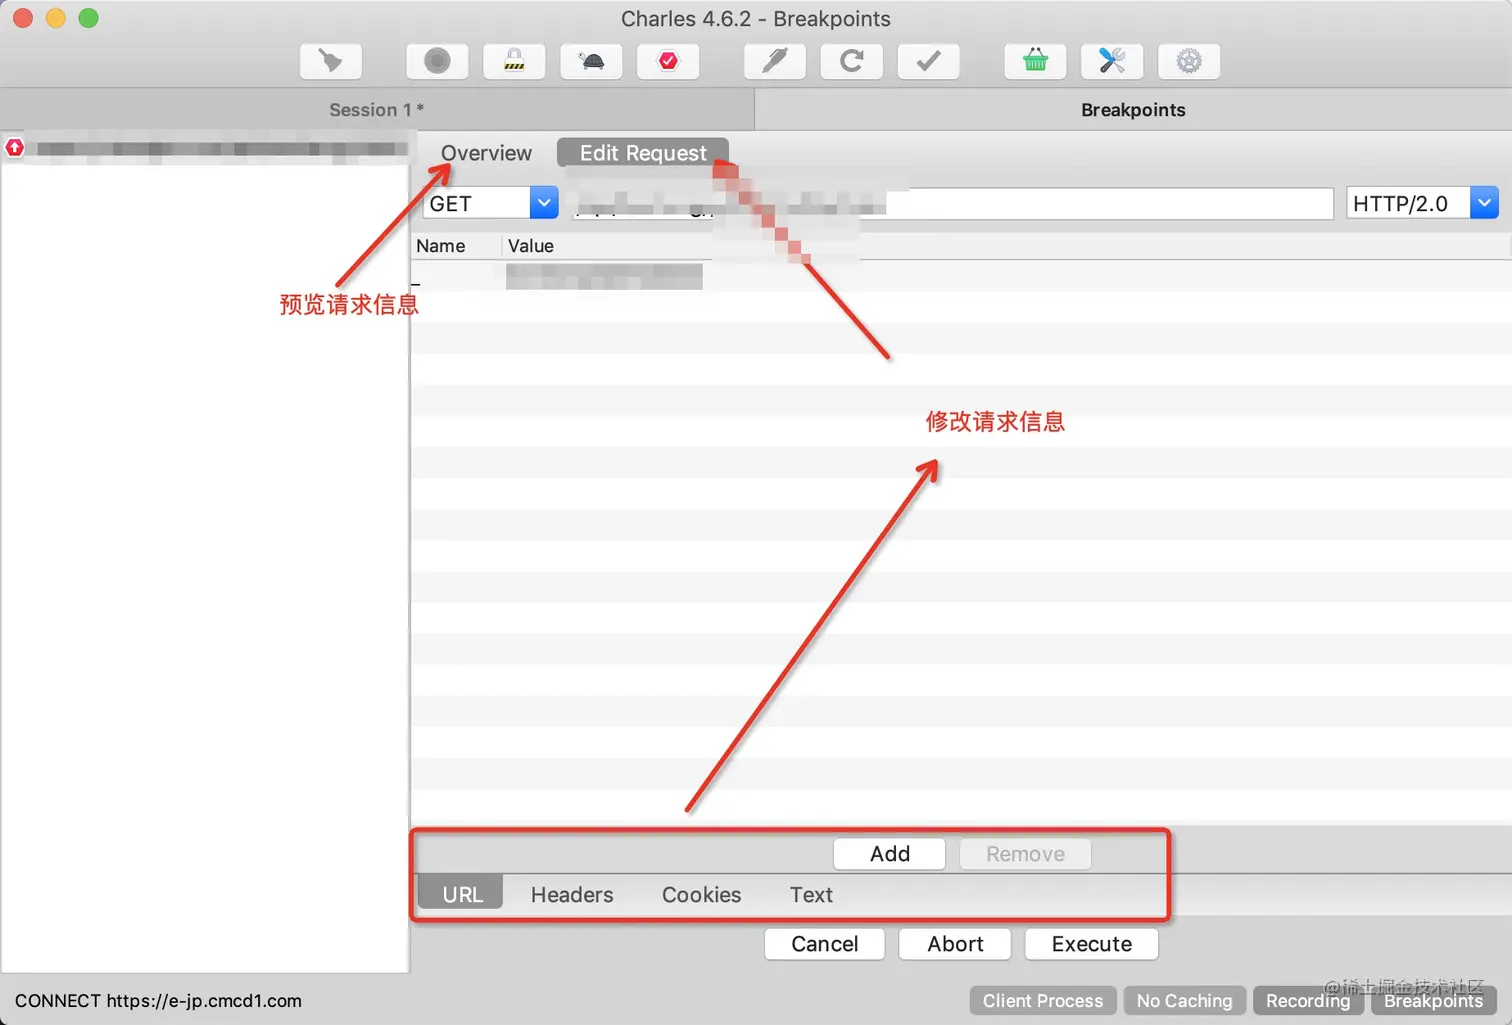Open Settings gear icon in toolbar
Viewport: 1512px width, 1025px height.
point(1189,61)
